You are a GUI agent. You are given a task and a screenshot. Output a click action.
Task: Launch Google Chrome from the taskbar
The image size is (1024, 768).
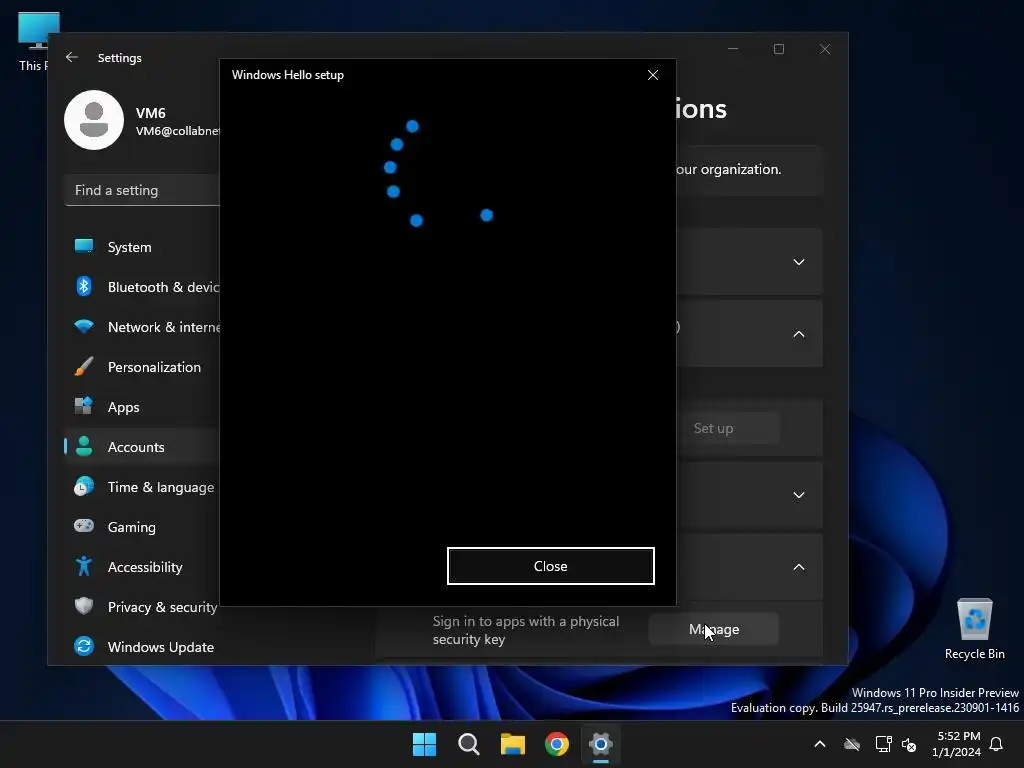[x=557, y=744]
